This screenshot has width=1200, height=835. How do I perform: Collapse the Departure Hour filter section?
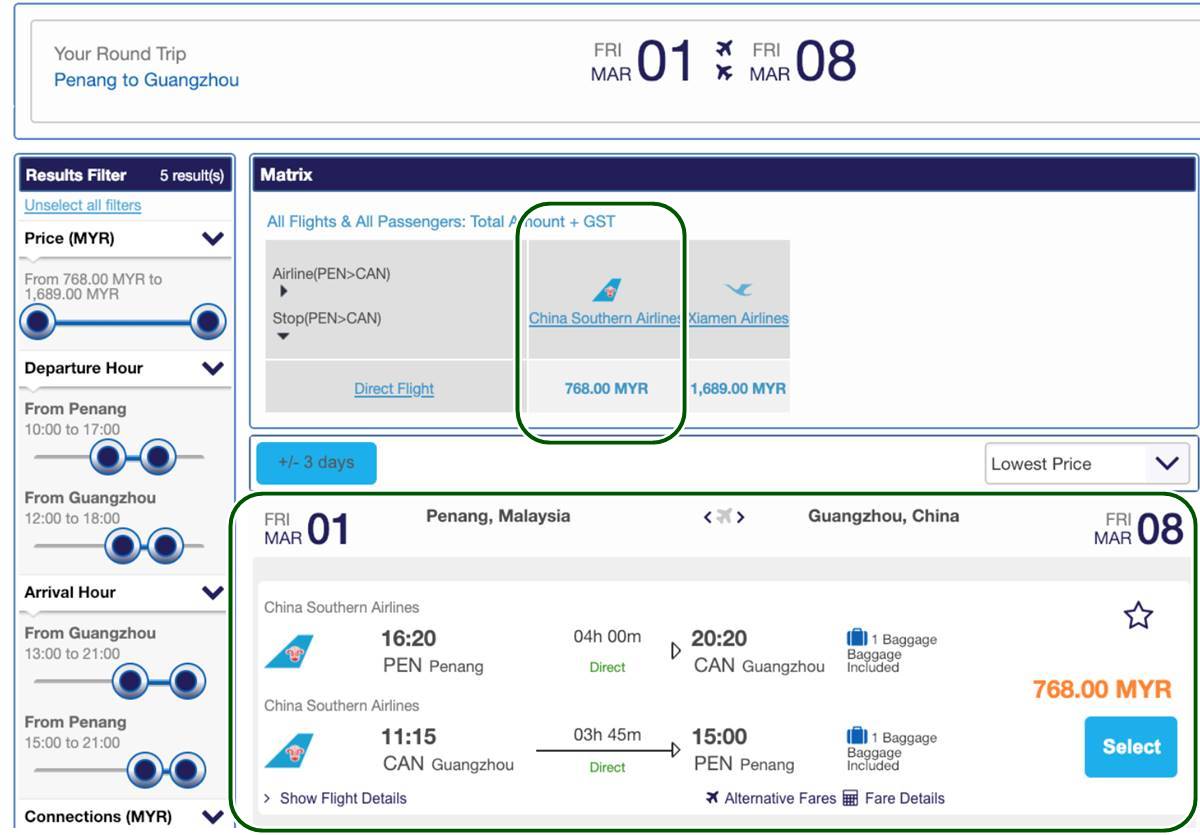pyautogui.click(x=213, y=368)
